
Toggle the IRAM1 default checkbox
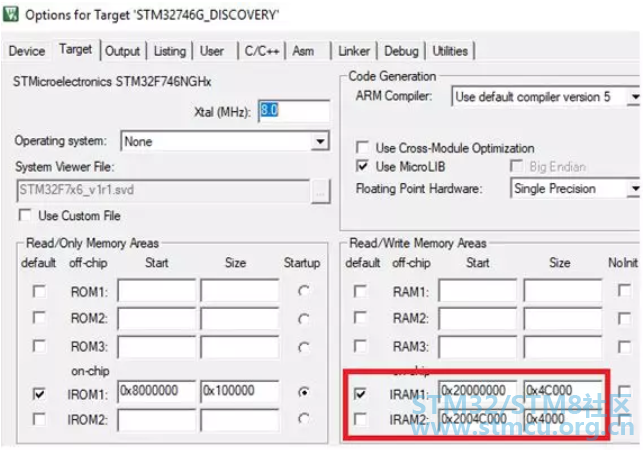coord(360,394)
